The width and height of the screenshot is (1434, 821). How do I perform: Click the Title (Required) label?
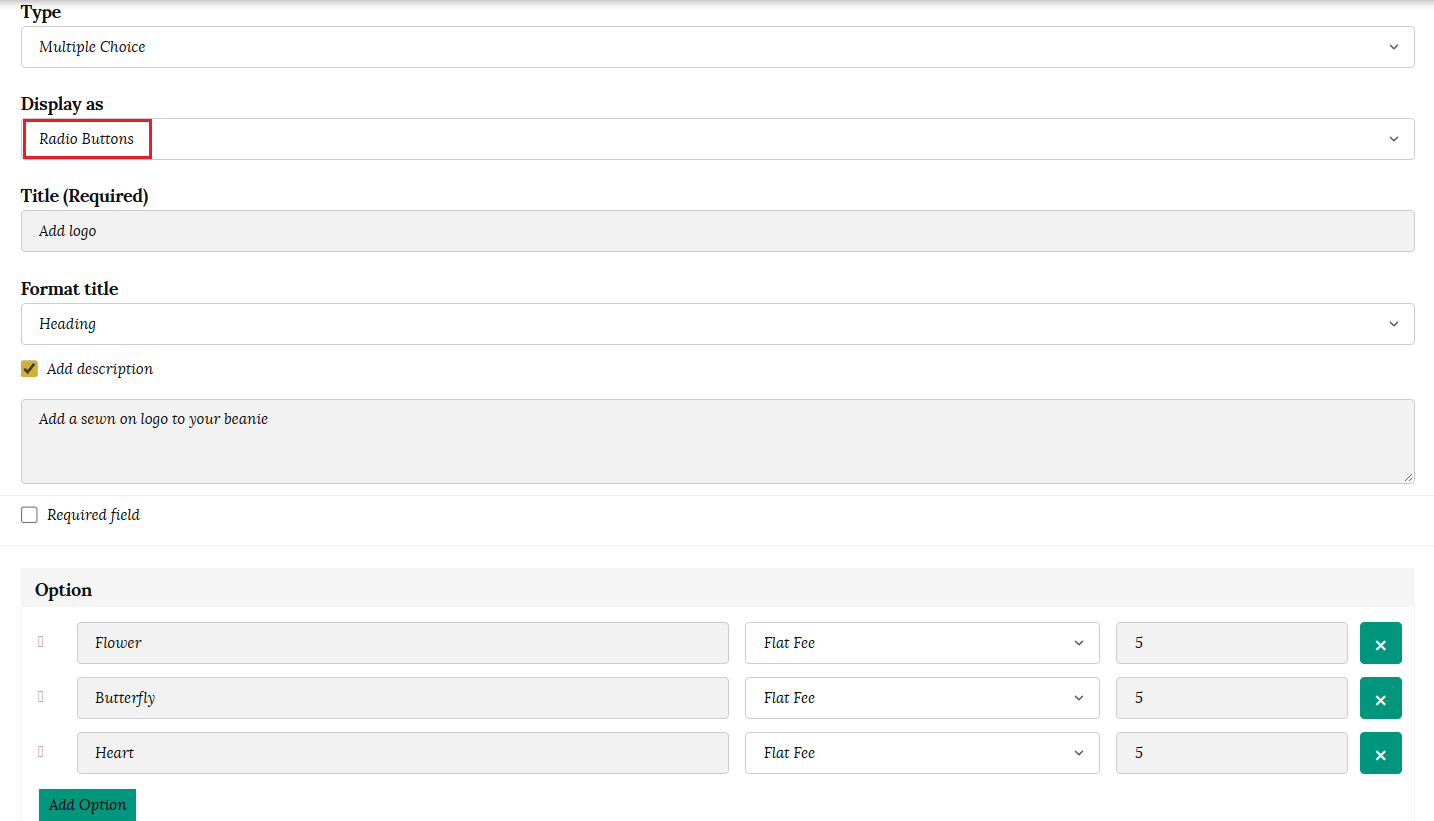click(x=85, y=196)
